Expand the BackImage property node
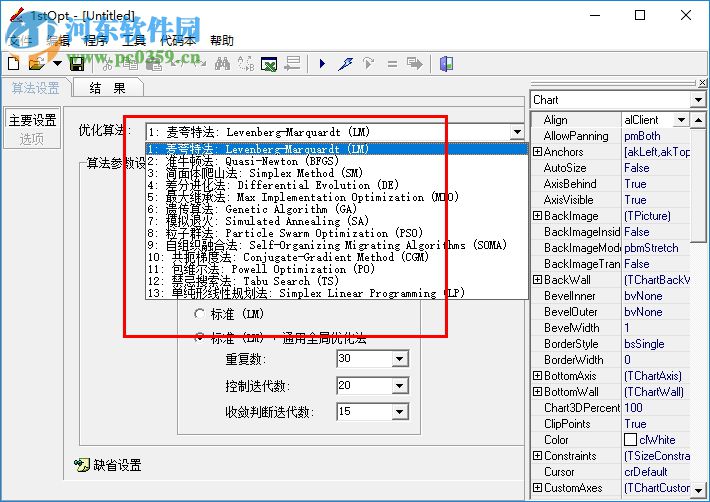The image size is (710, 502). [537, 215]
